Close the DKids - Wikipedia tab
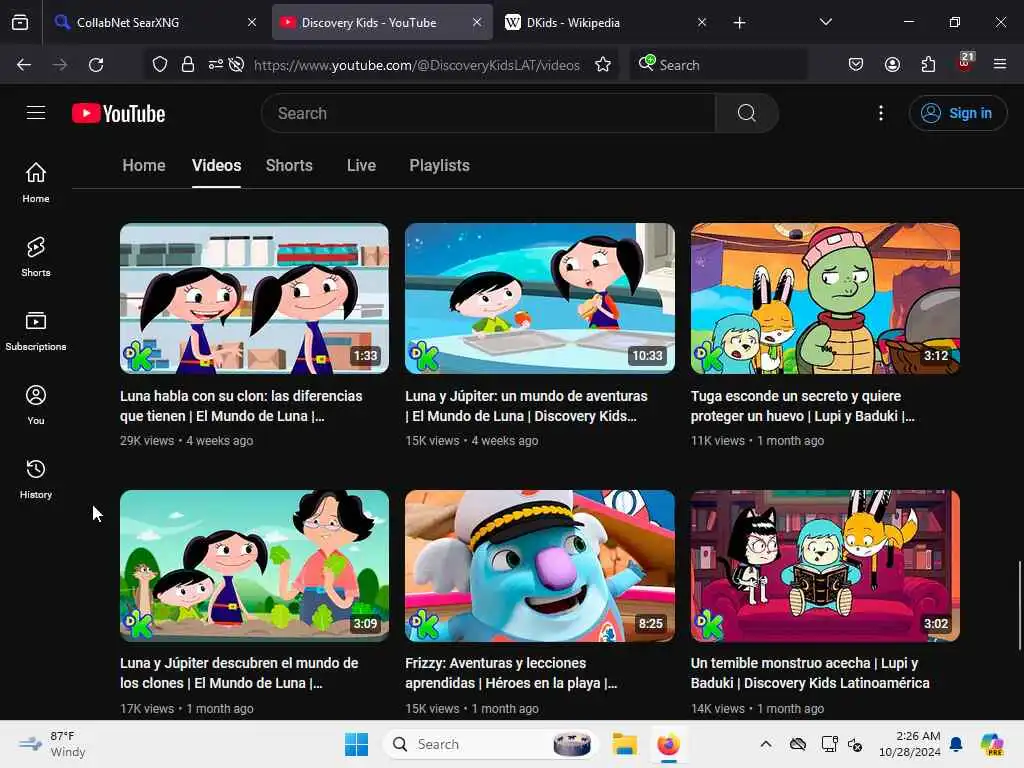 [x=701, y=22]
